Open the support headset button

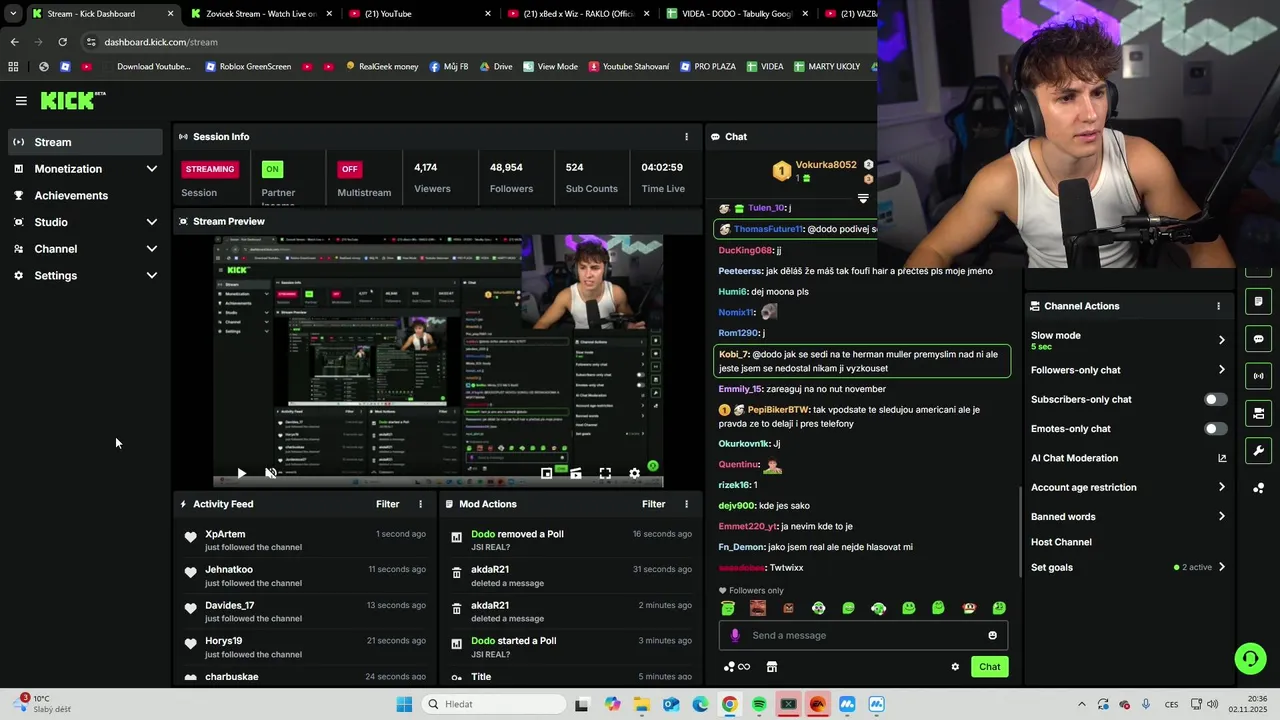[x=1250, y=658]
